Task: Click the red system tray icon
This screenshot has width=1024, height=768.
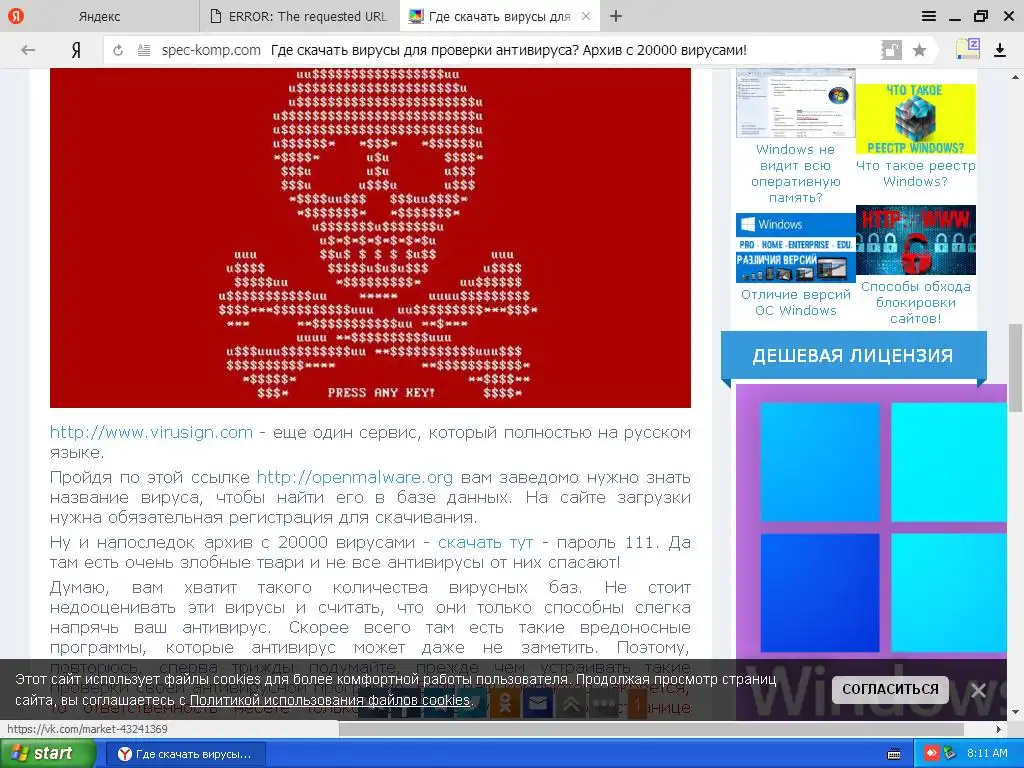Action: click(932, 754)
